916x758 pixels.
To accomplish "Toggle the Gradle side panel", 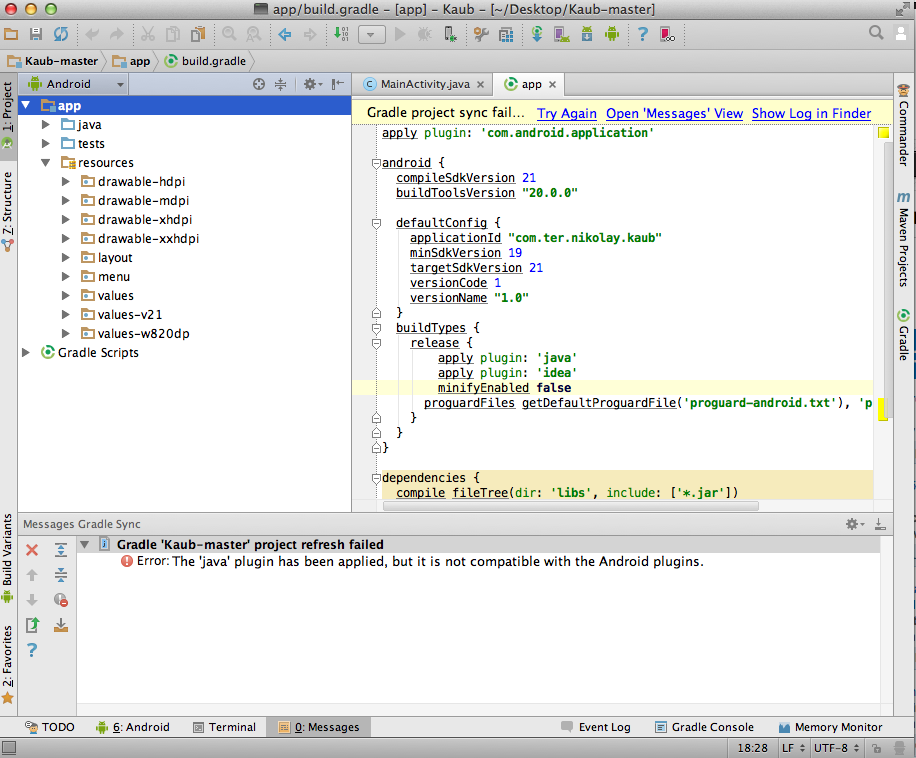I will coord(904,335).
